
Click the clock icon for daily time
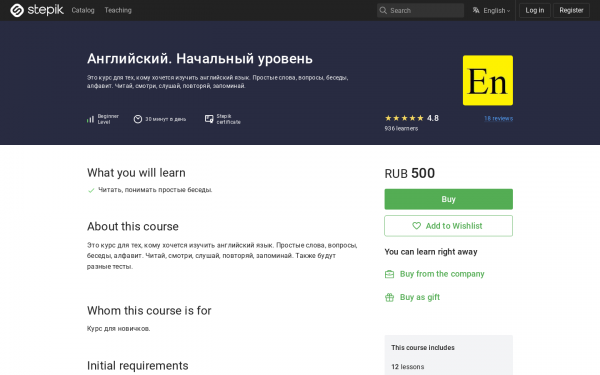pyautogui.click(x=138, y=119)
